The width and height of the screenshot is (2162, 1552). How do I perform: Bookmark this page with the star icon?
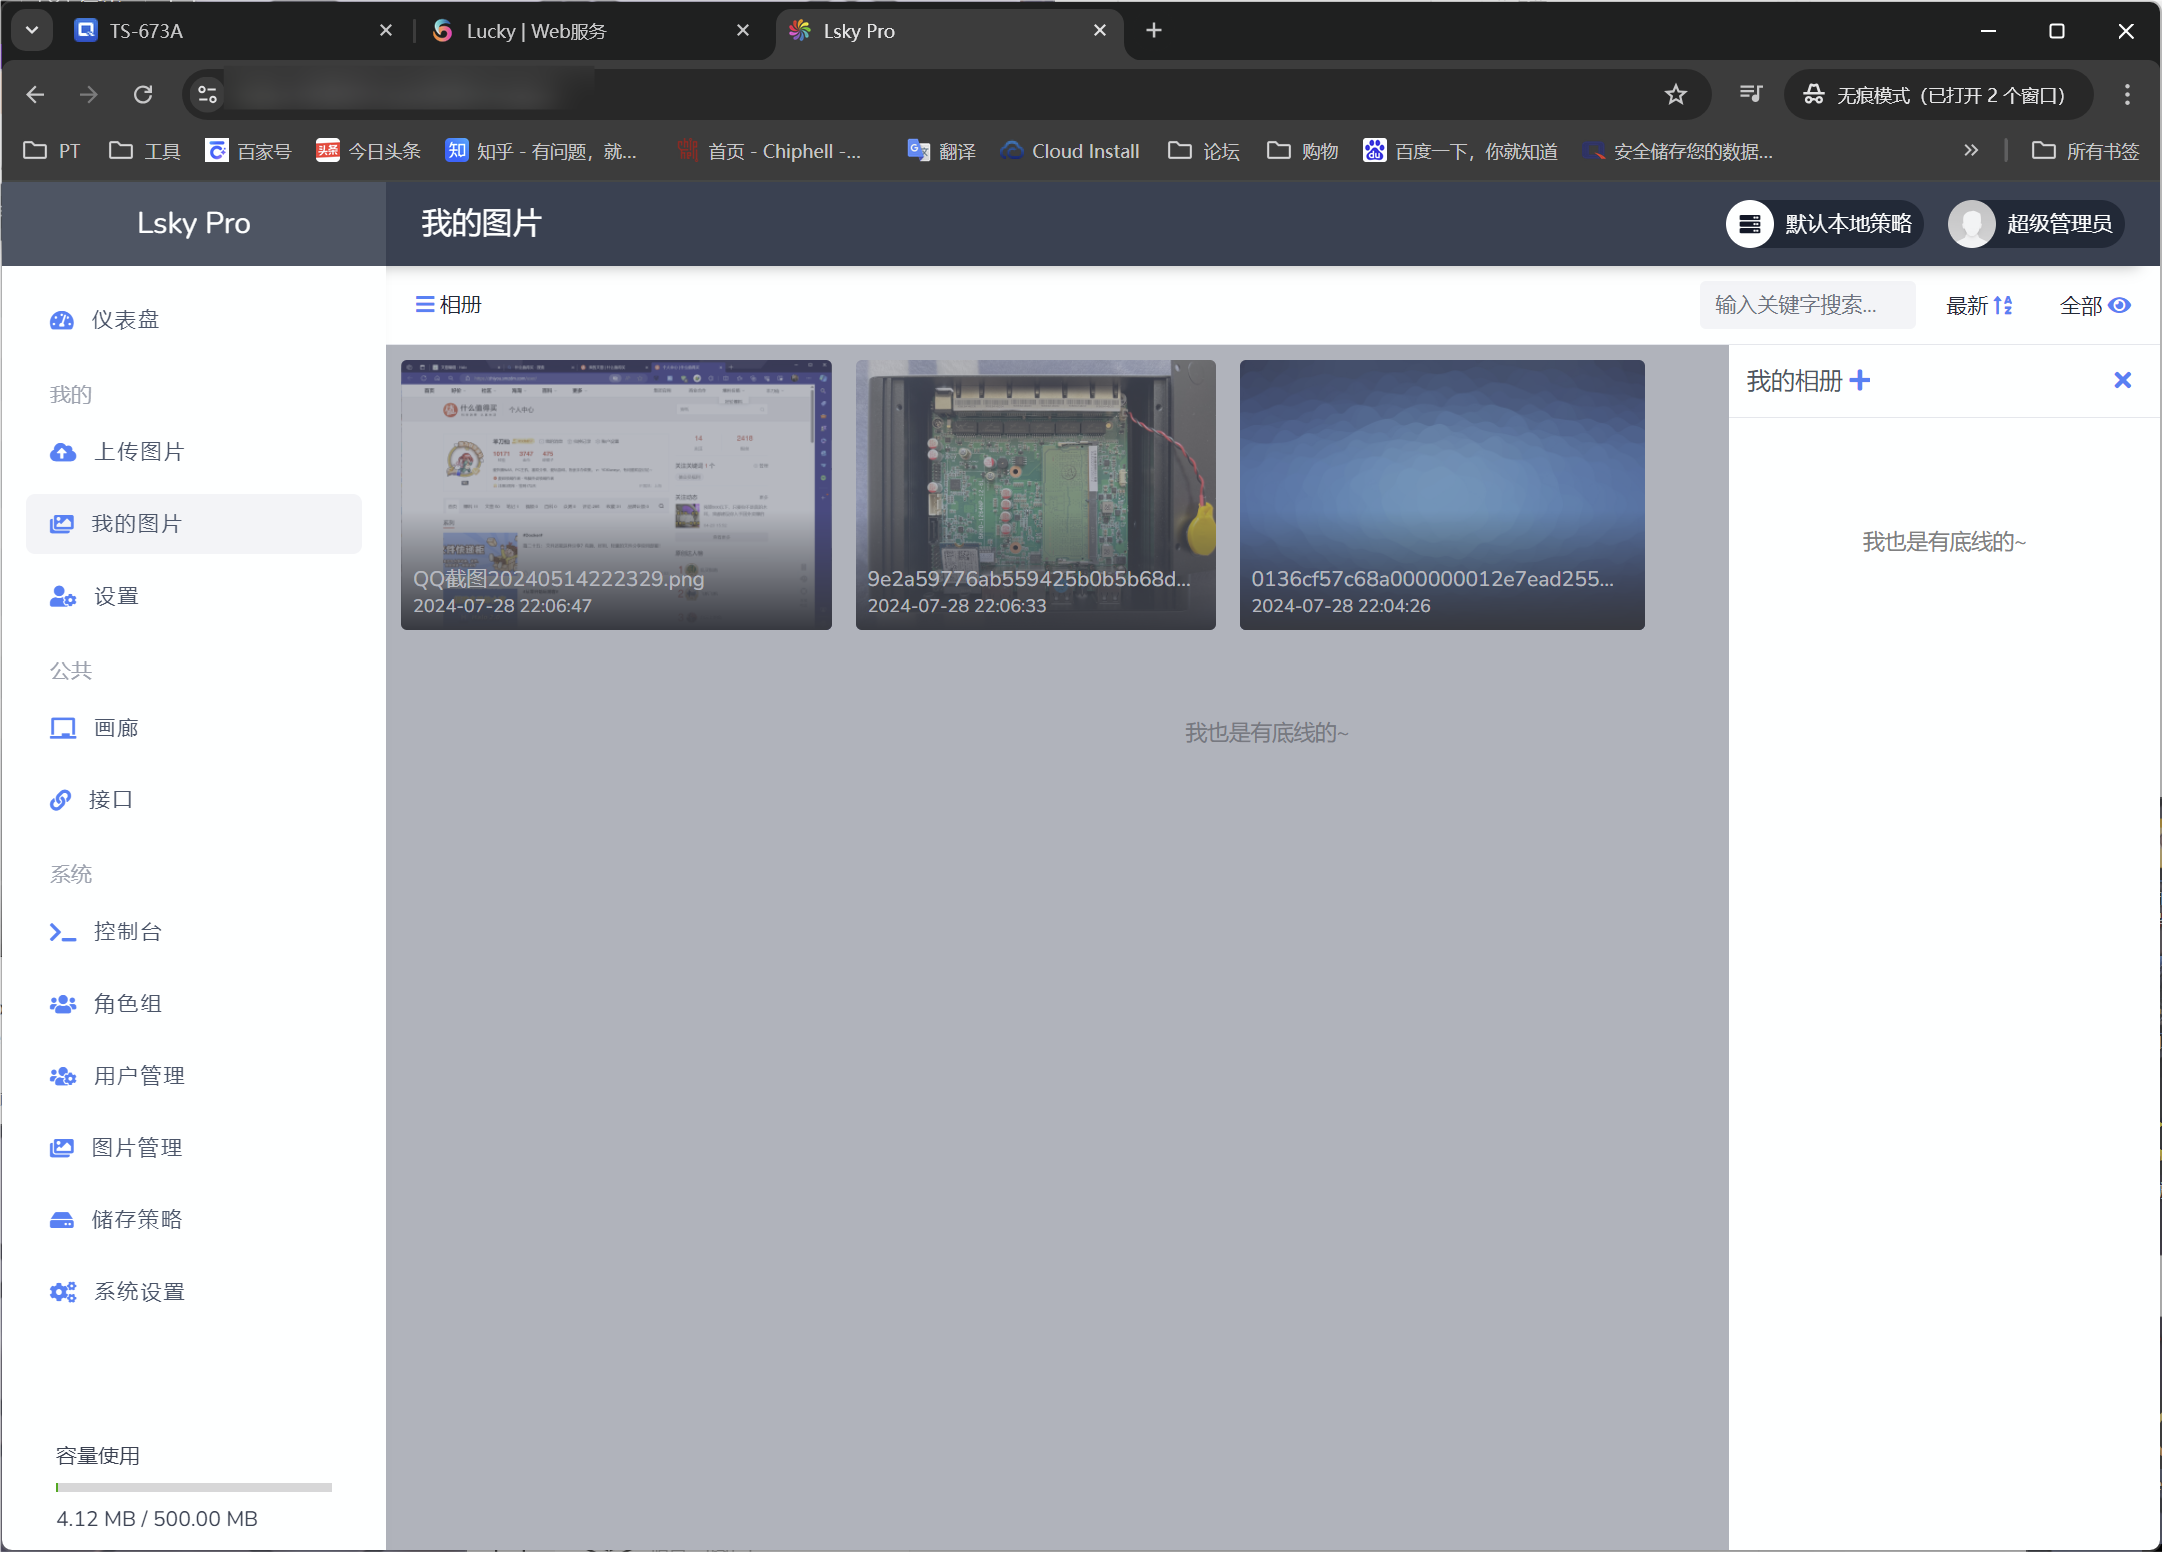coord(1676,94)
